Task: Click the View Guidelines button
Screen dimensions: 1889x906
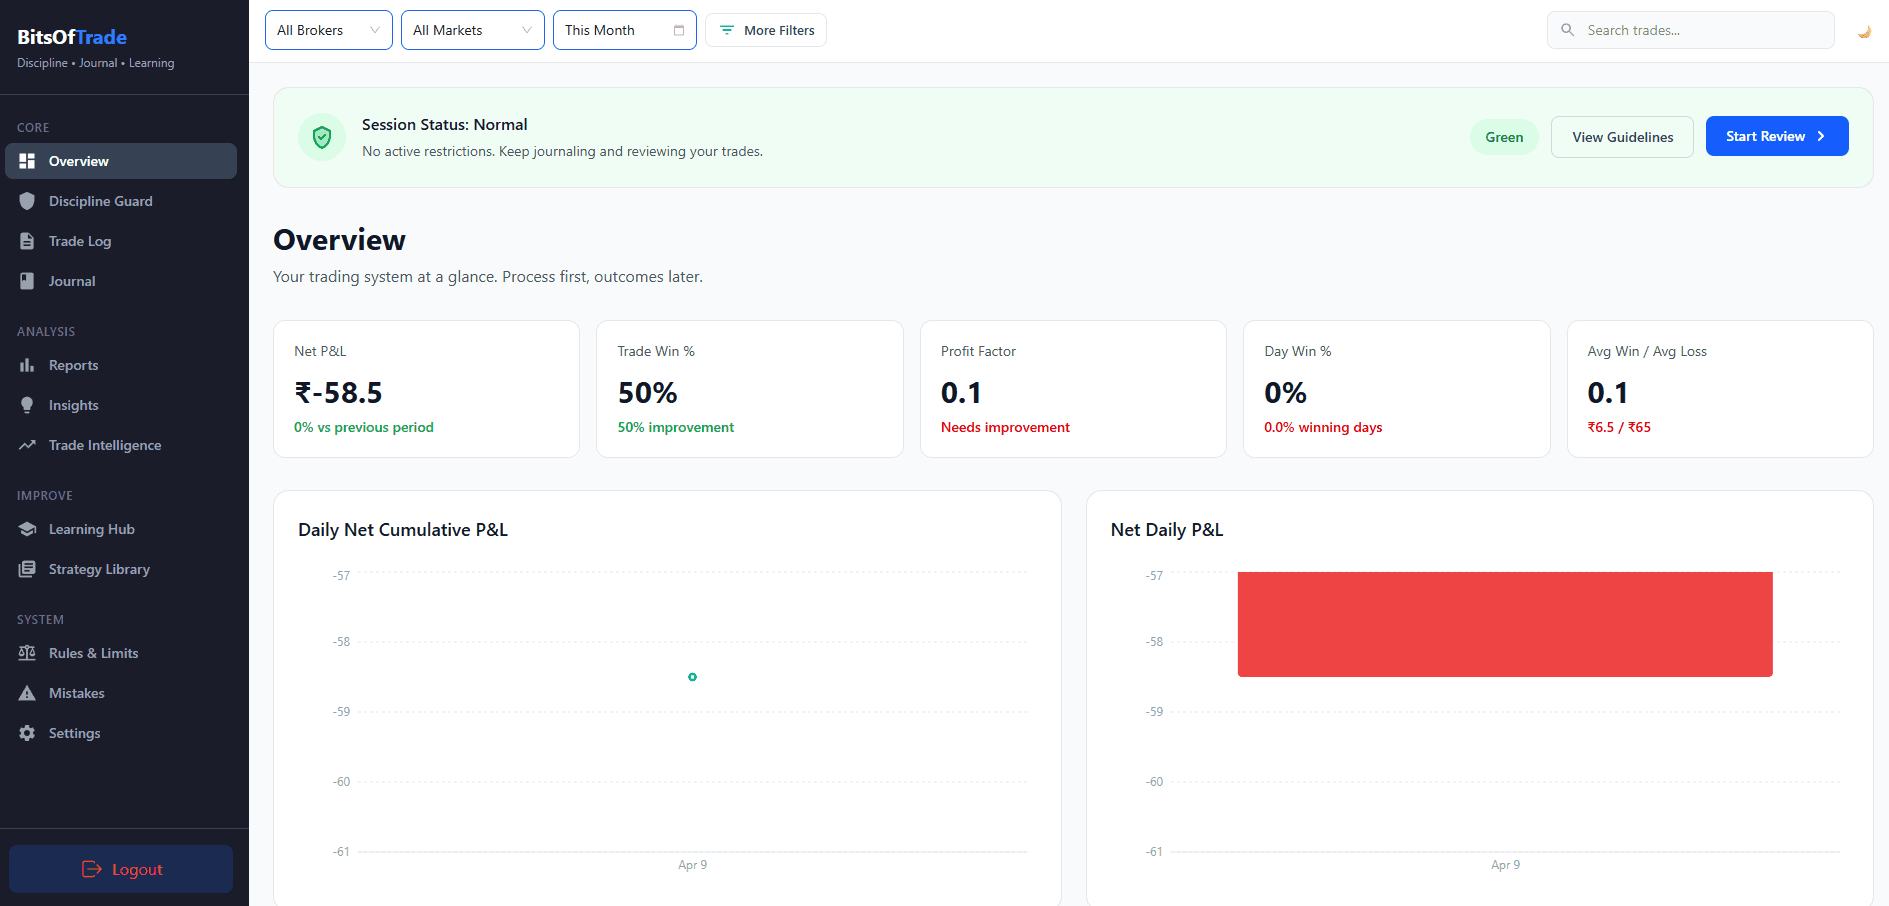Action: pos(1622,137)
